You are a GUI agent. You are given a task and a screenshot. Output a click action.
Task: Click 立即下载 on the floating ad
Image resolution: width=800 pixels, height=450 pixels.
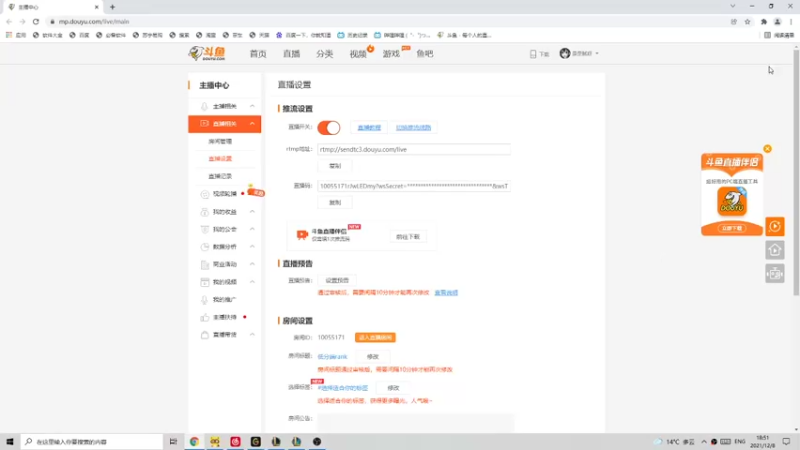coord(732,228)
